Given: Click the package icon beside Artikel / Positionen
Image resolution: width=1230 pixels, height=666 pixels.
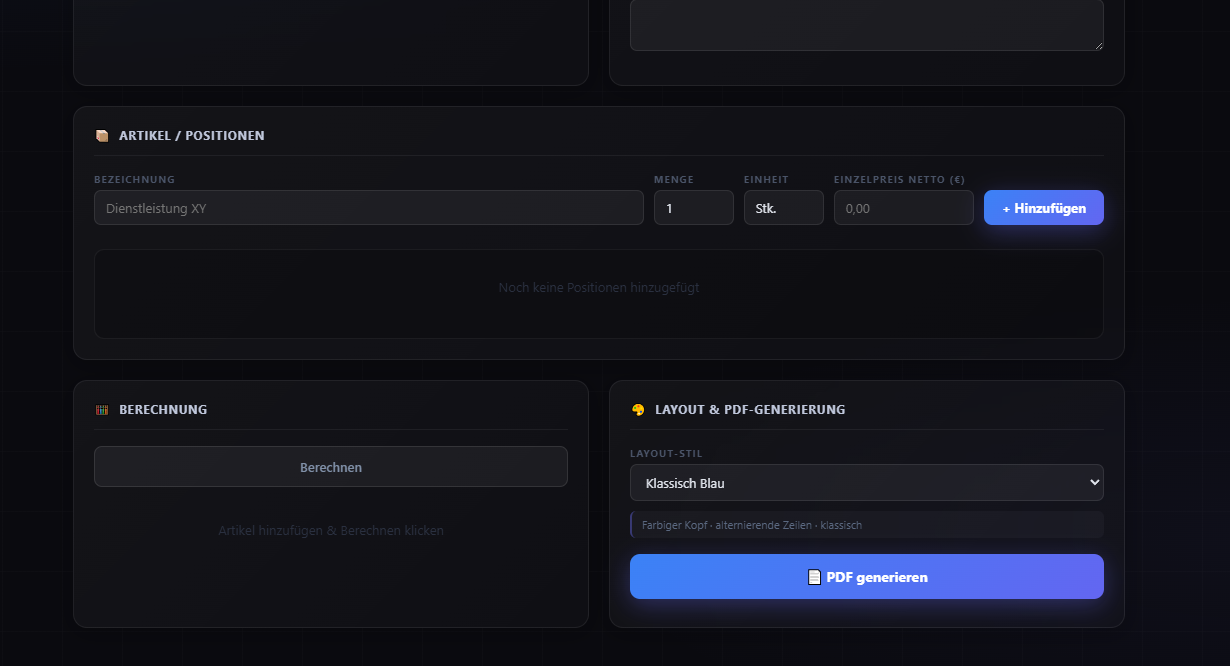Looking at the screenshot, I should [x=101, y=135].
